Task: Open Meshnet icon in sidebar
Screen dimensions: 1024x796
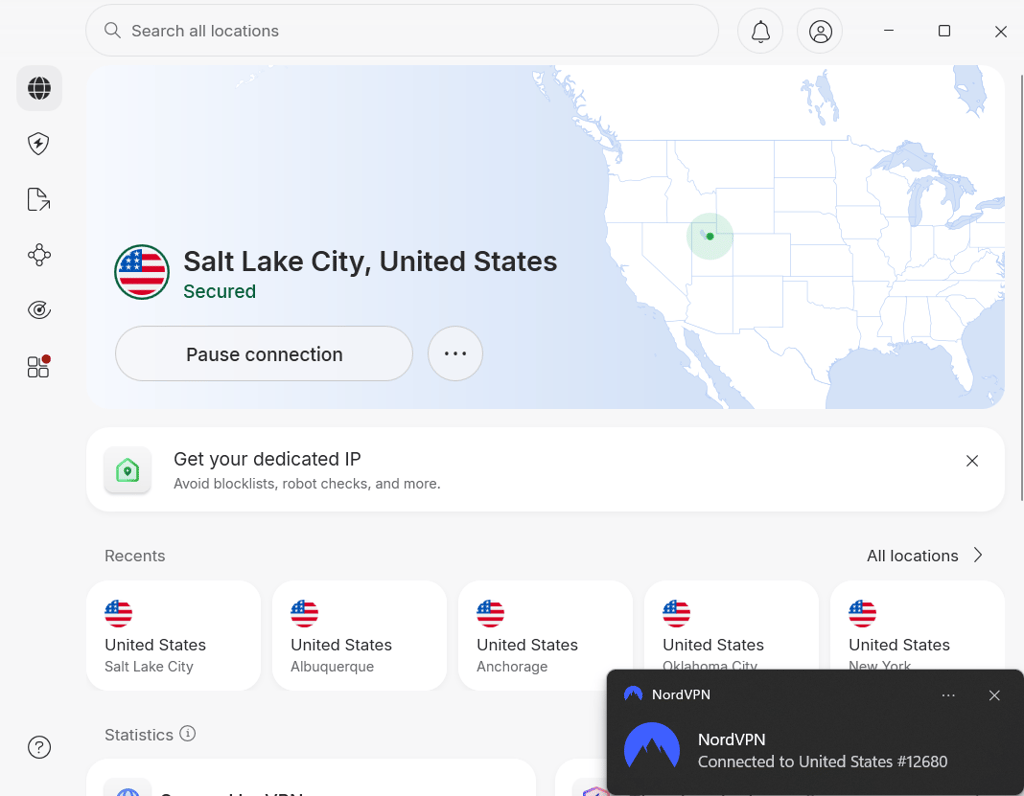Action: 39,255
